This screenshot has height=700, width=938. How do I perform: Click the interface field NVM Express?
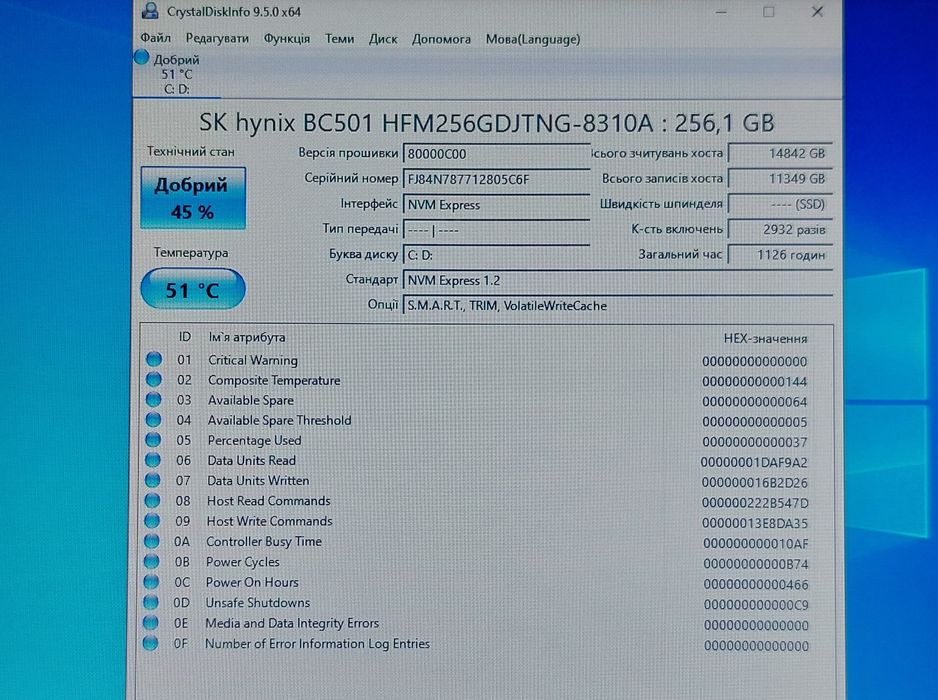(497, 205)
